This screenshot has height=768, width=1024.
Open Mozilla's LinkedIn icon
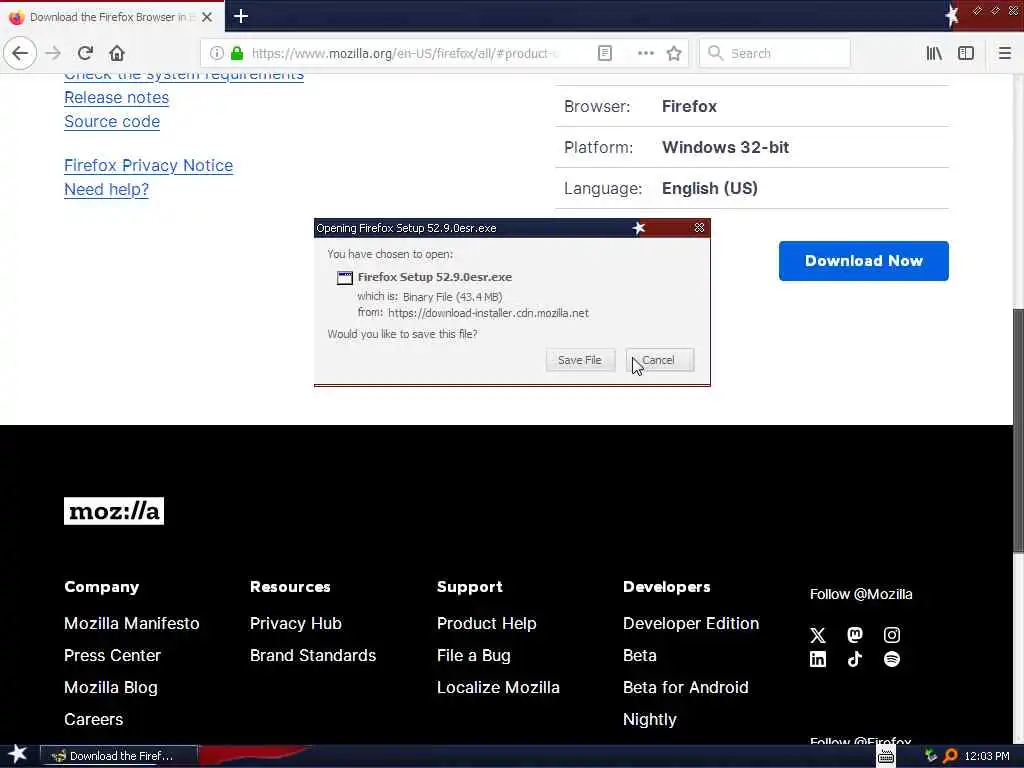pyautogui.click(x=818, y=659)
